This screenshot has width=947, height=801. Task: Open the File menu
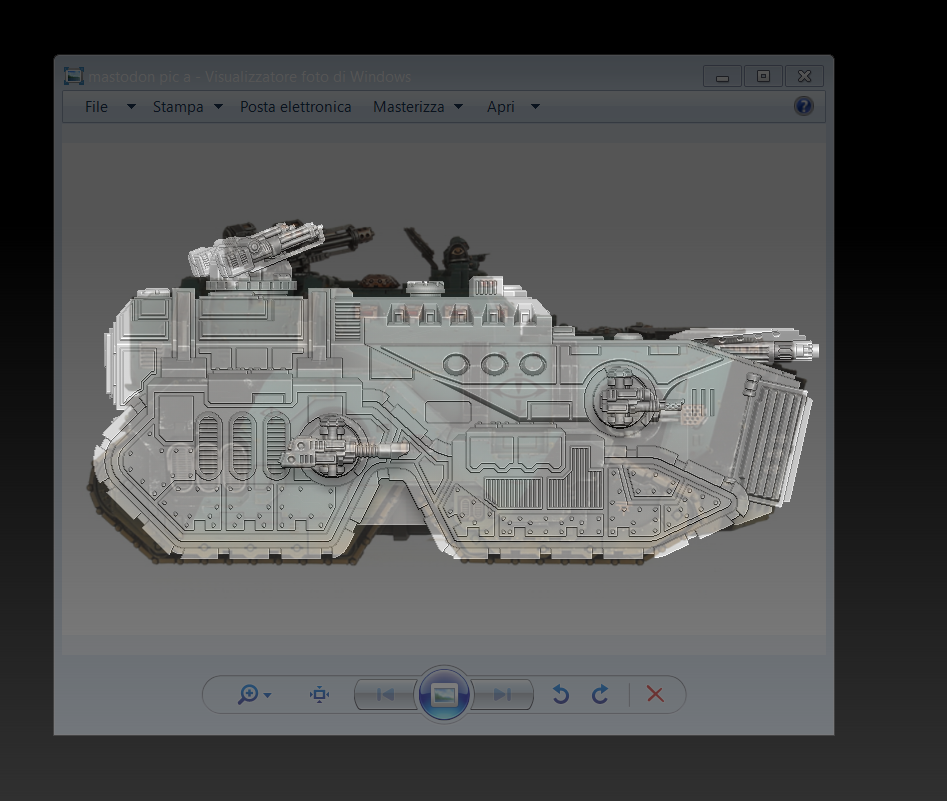pos(96,106)
